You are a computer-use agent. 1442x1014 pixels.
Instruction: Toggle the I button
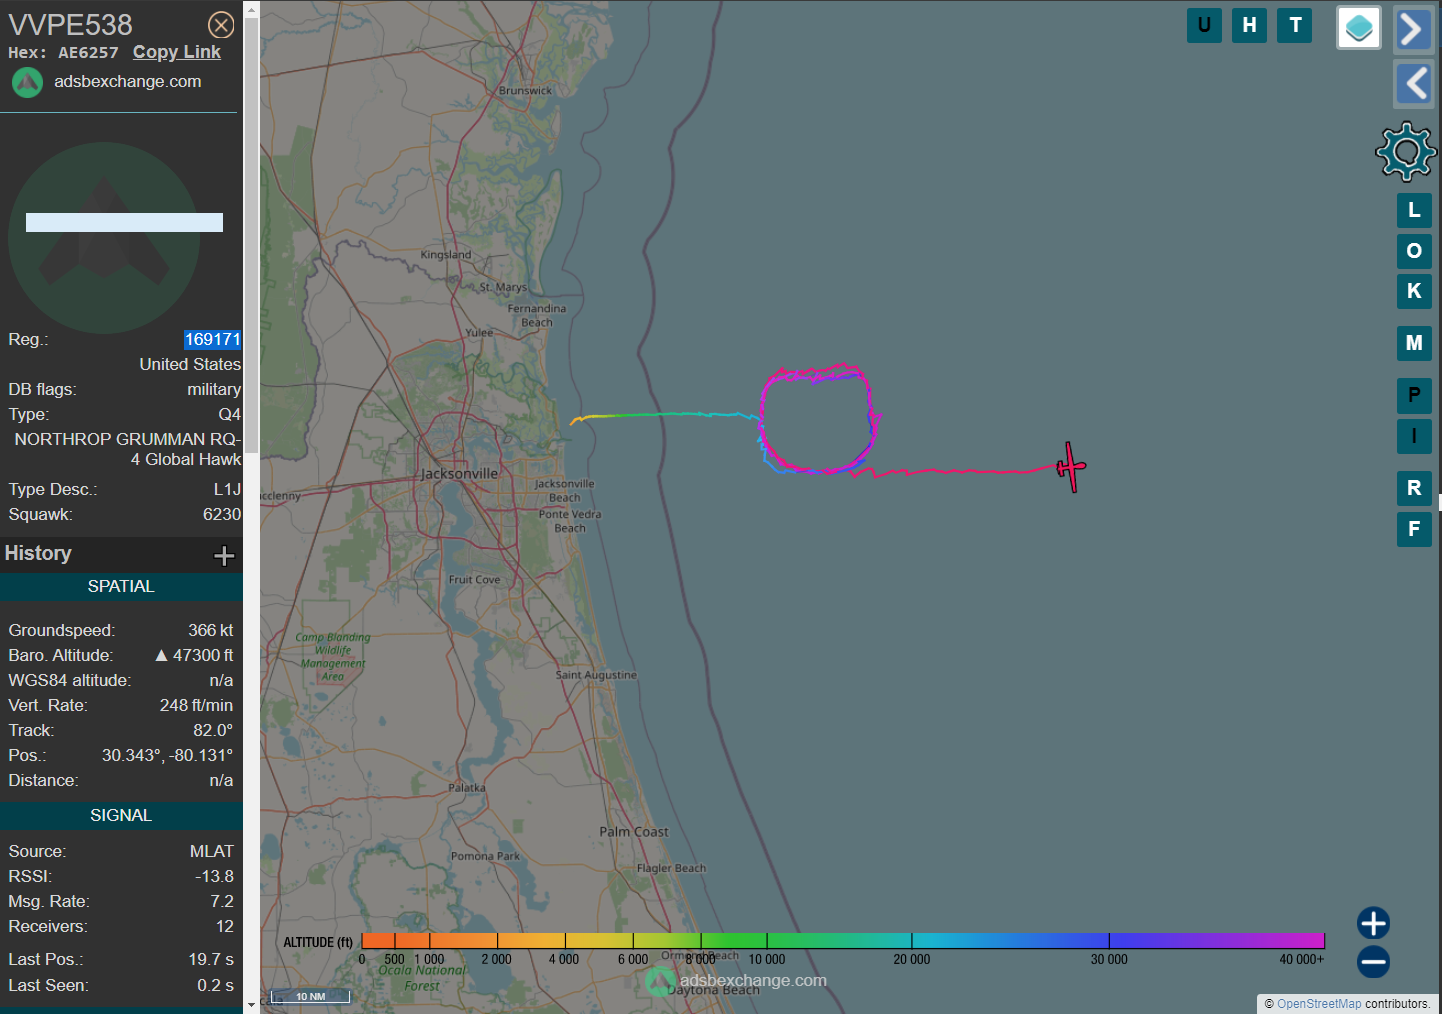[1414, 436]
